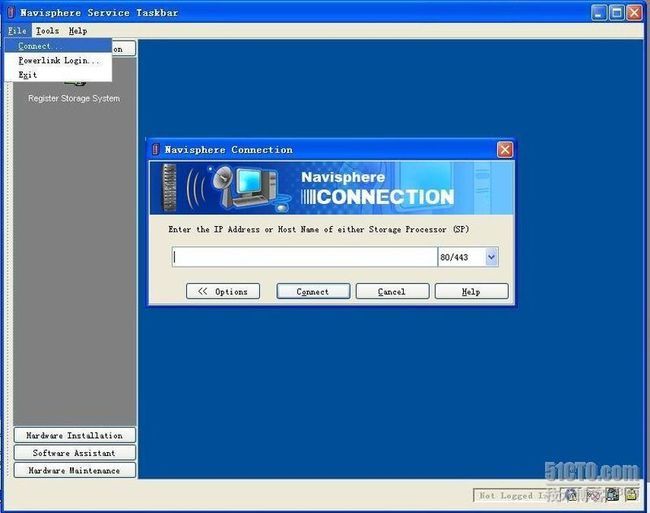Click Navisphere Connection dialog title icon
Image resolution: width=650 pixels, height=513 pixels.
[x=155, y=150]
